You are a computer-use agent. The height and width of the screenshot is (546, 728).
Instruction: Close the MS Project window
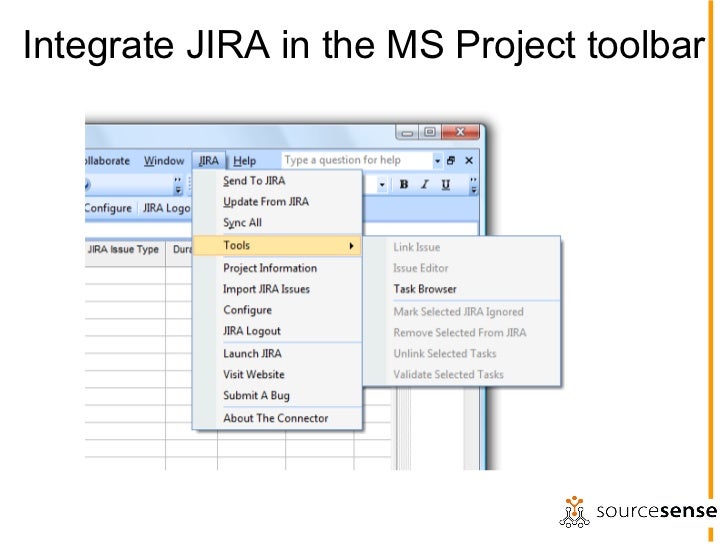click(460, 132)
